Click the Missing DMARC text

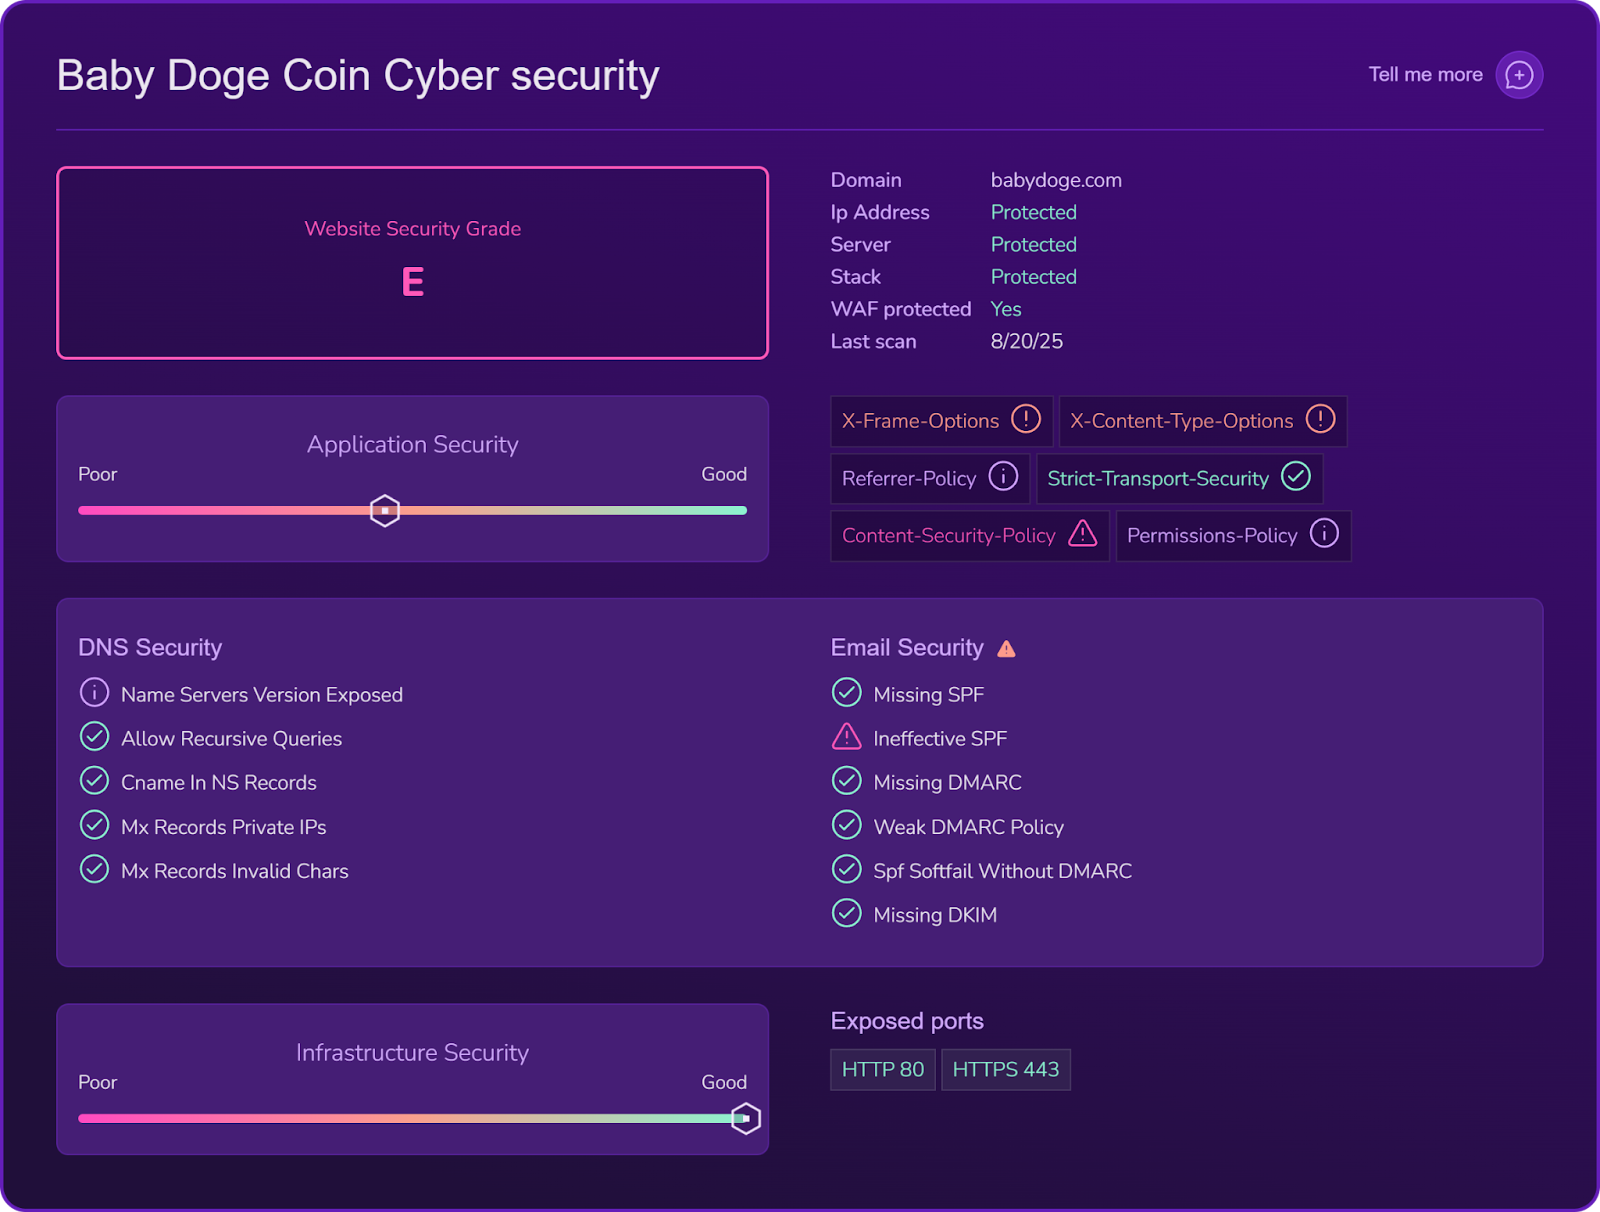click(x=948, y=783)
